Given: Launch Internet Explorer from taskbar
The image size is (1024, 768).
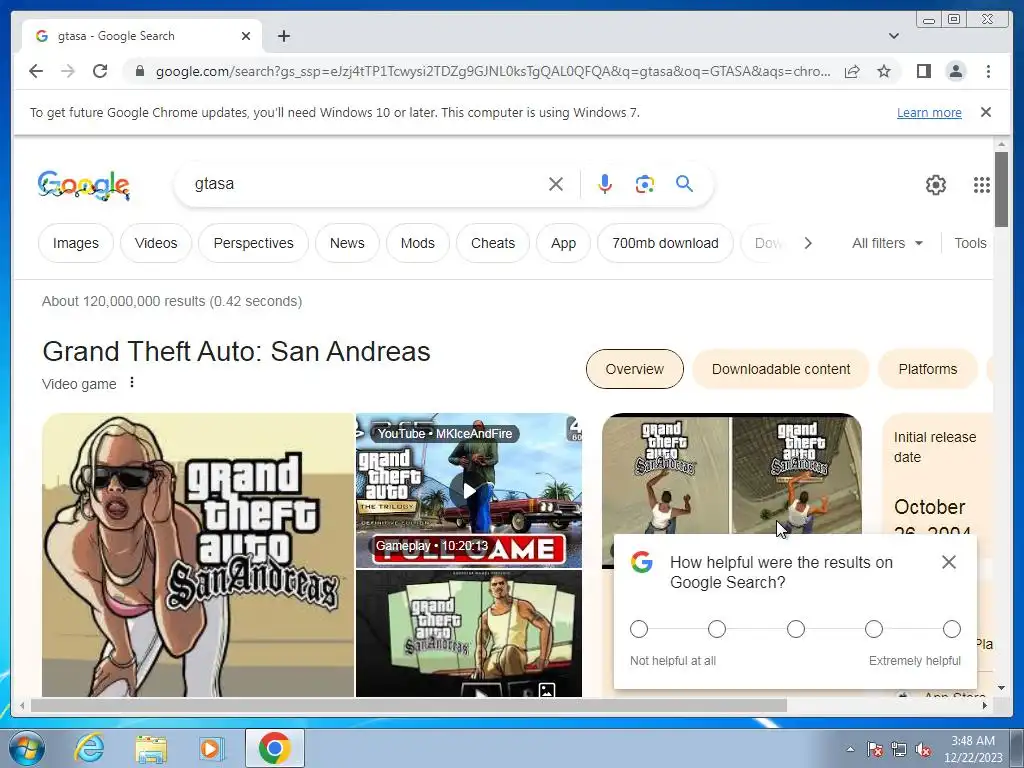Looking at the screenshot, I should pyautogui.click(x=89, y=748).
